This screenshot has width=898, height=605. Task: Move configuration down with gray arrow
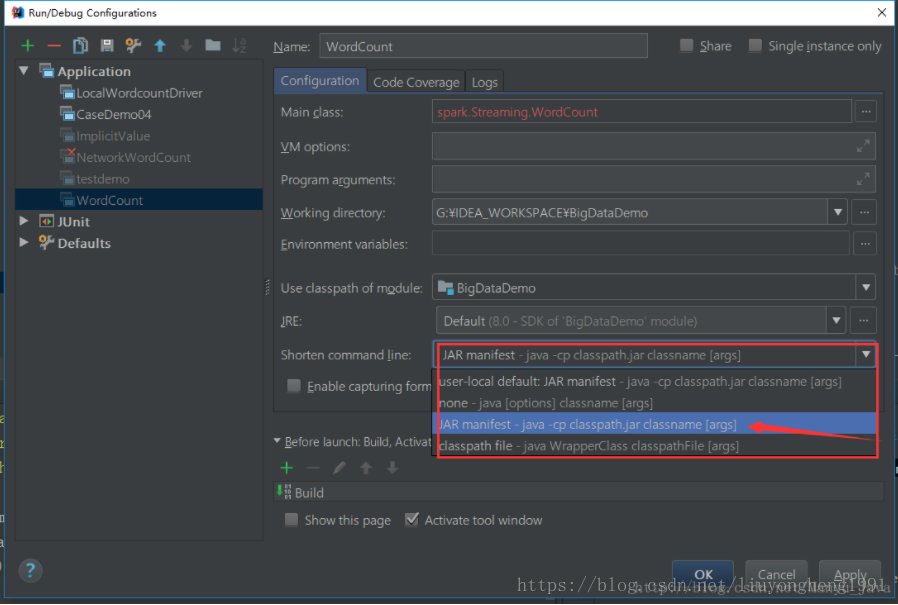pos(186,46)
